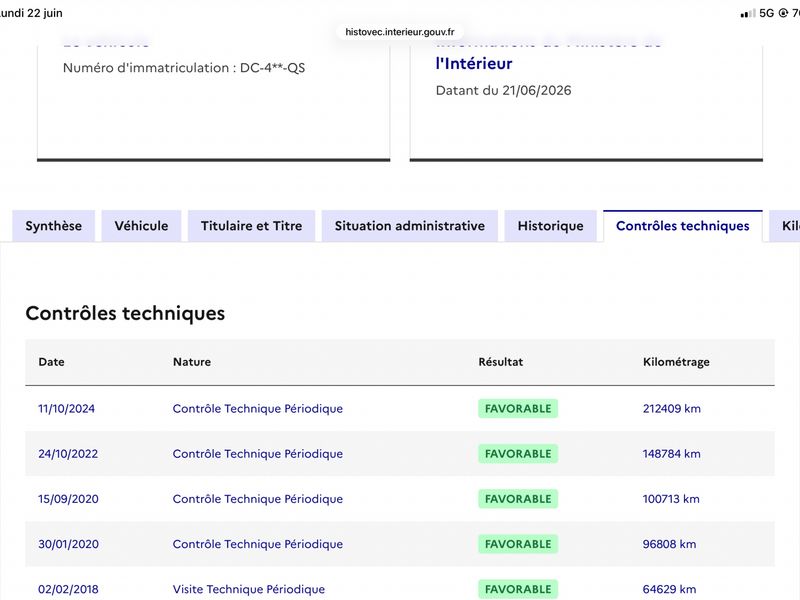Click FAVORABLE badge in 15/09/2020 row
Viewport: 800px width, 600px height.
click(x=518, y=499)
